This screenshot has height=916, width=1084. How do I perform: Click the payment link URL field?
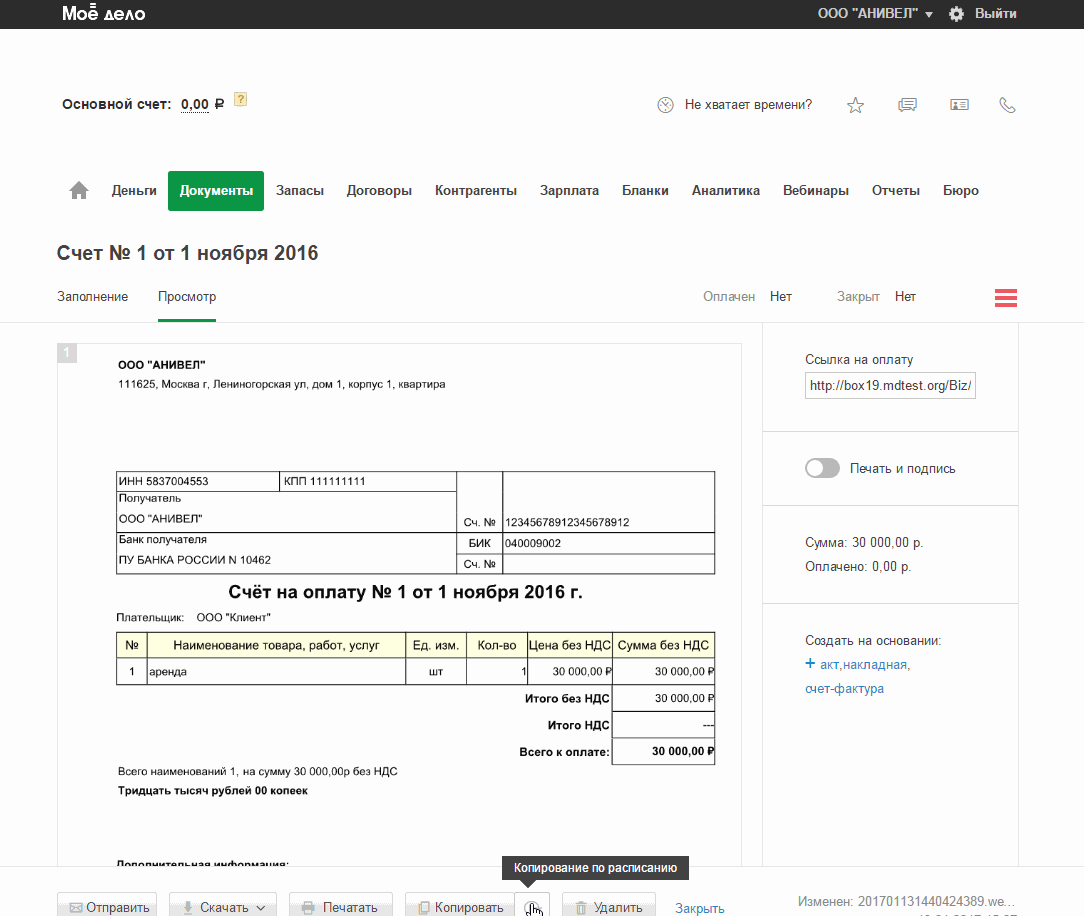(x=890, y=385)
